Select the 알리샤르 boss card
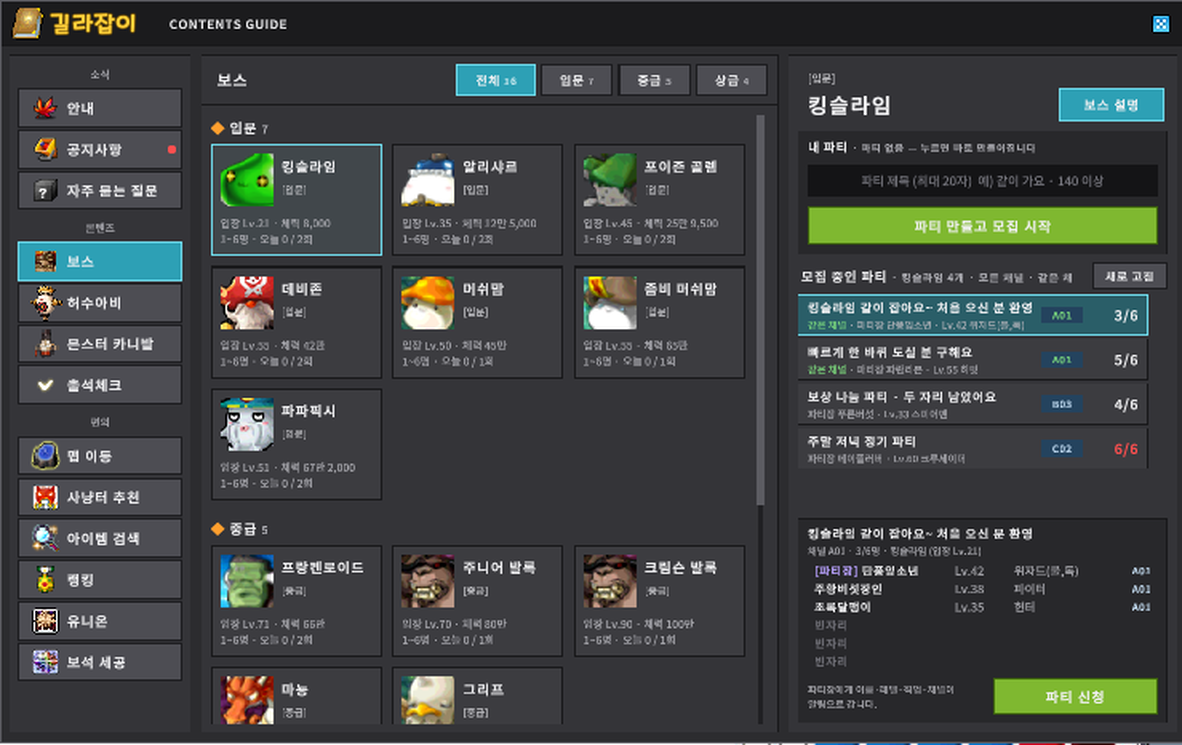The height and width of the screenshot is (745, 1182). coord(478,200)
